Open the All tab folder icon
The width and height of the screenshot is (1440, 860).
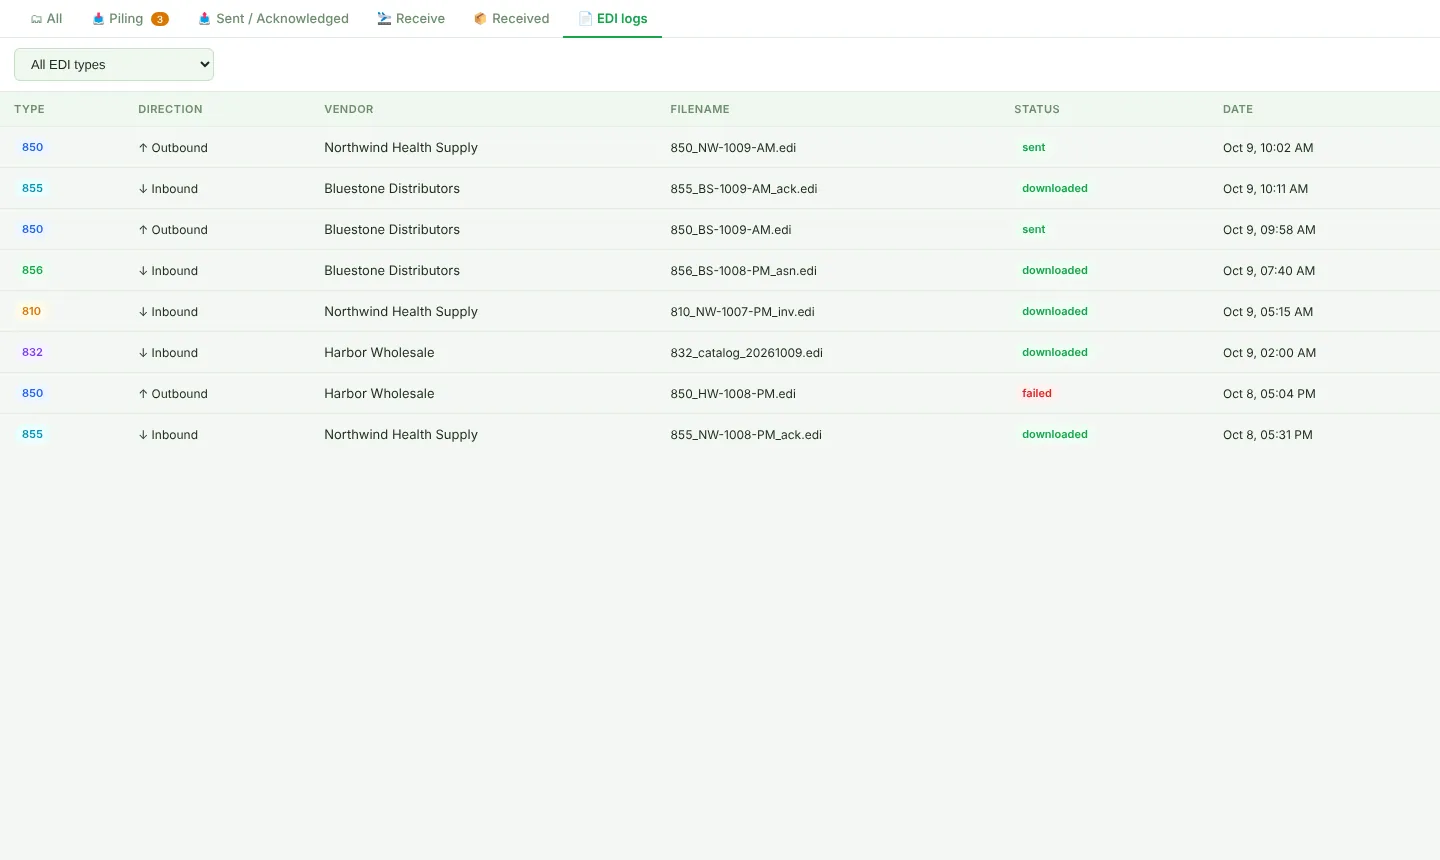(36, 19)
